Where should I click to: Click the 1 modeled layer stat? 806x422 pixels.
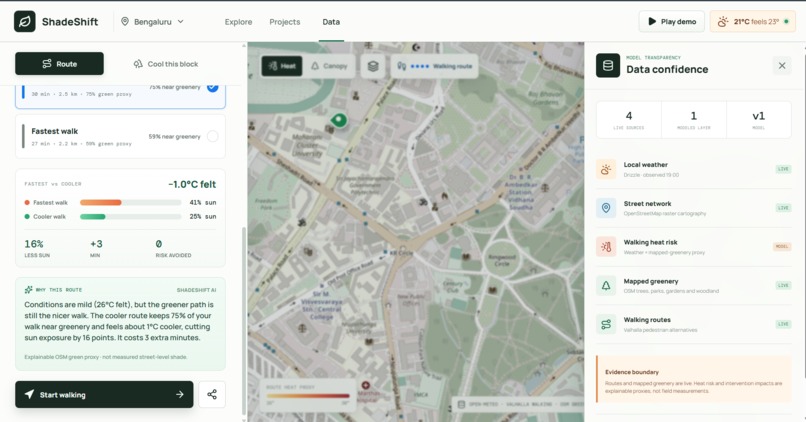[693, 120]
